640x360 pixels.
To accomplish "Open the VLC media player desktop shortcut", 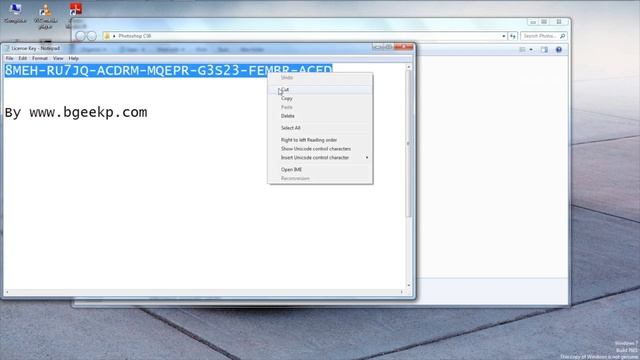I will click(x=45, y=16).
